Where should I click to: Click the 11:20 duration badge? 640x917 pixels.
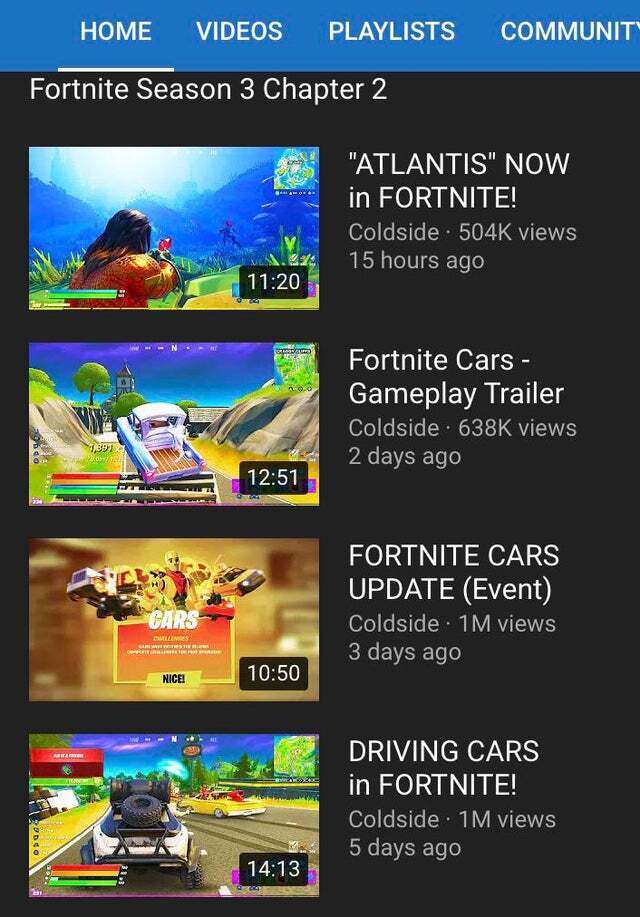(273, 282)
